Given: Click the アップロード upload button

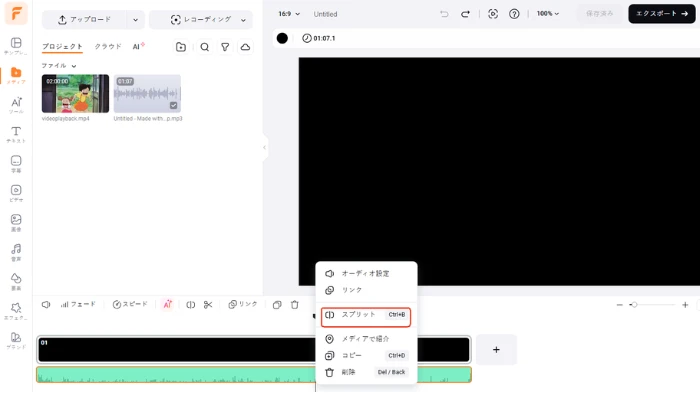Looking at the screenshot, I should click(85, 20).
